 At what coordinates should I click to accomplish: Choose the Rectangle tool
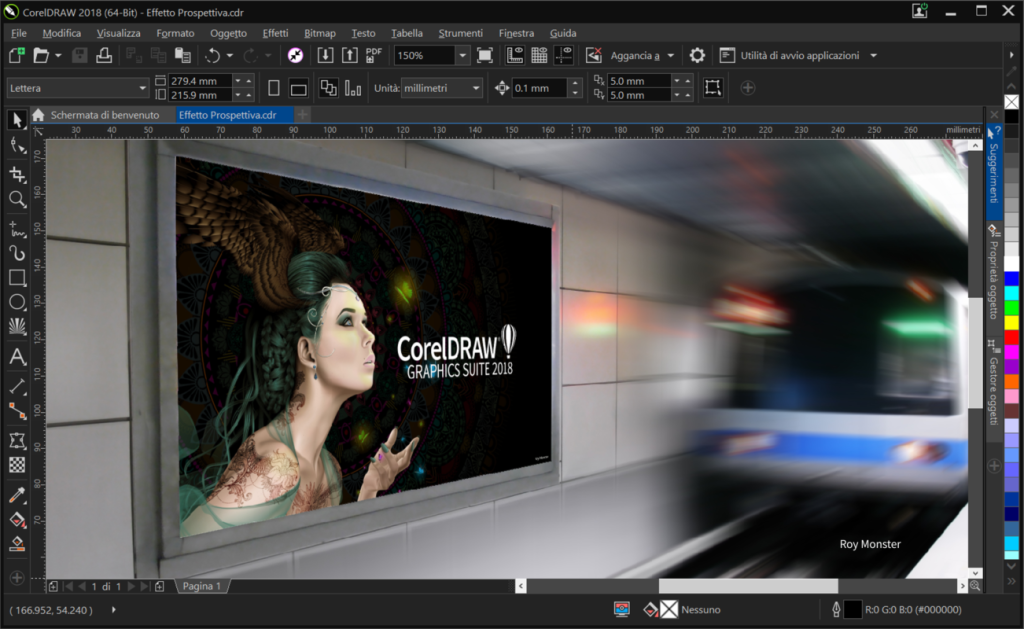(x=15, y=278)
